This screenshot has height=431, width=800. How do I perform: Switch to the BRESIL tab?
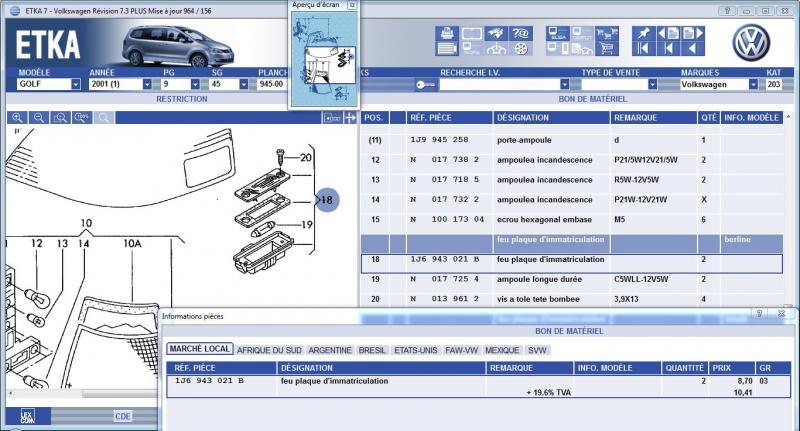click(x=372, y=350)
